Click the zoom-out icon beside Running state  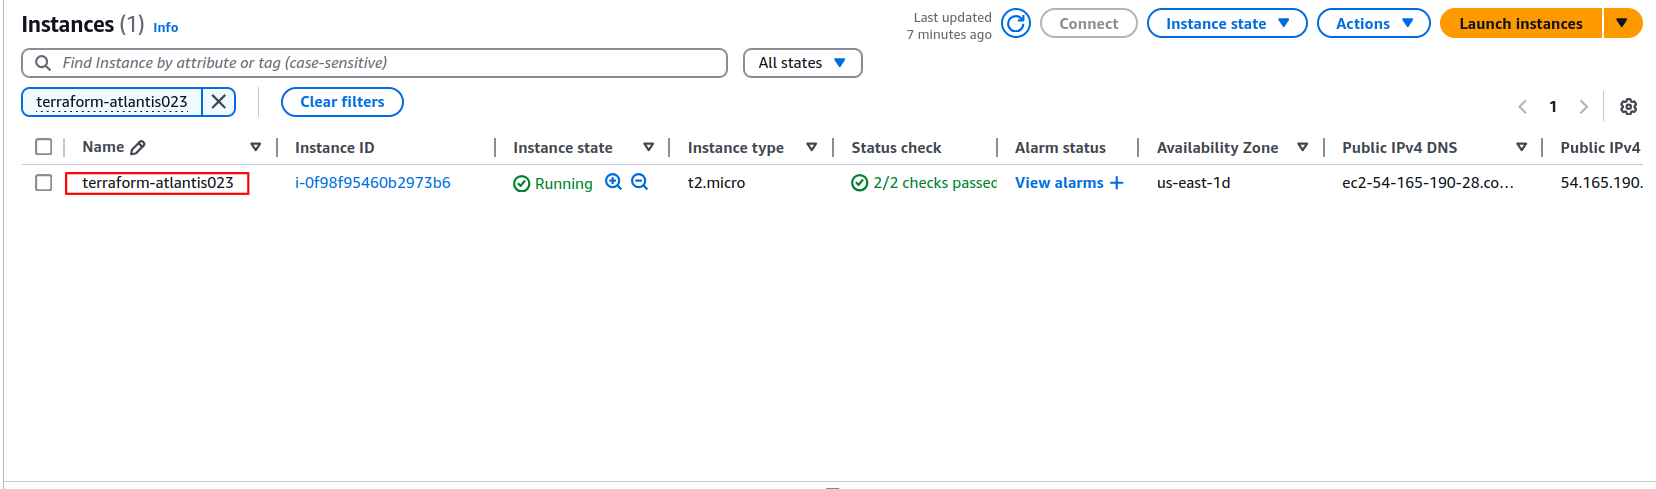[x=640, y=182]
